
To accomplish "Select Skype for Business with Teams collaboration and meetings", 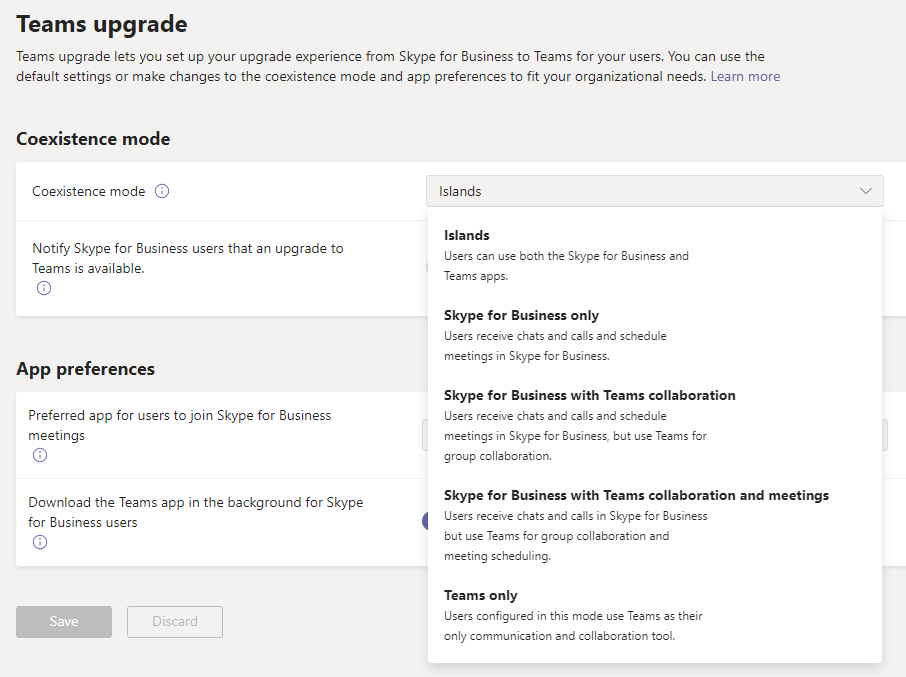I will [655, 525].
